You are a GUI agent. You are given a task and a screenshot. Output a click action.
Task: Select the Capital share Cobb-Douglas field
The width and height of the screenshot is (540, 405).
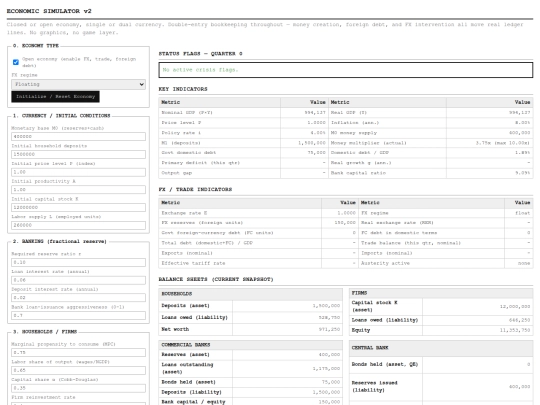[x=79, y=388]
